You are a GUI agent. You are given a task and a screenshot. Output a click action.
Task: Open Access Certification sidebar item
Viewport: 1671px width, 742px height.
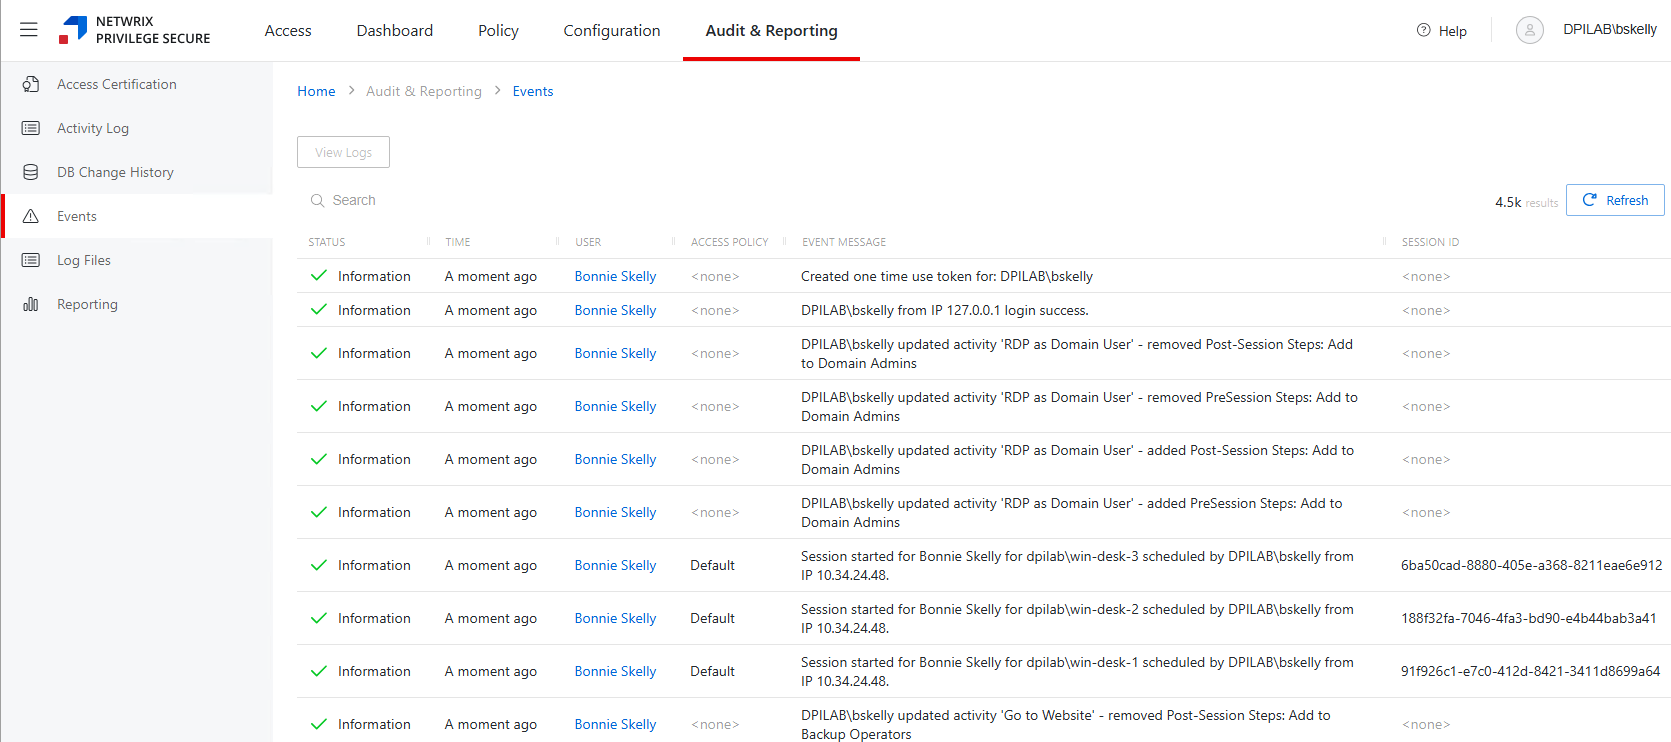point(117,84)
